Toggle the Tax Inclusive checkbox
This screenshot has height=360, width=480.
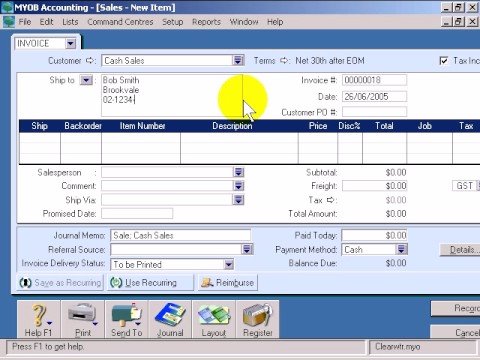click(444, 61)
